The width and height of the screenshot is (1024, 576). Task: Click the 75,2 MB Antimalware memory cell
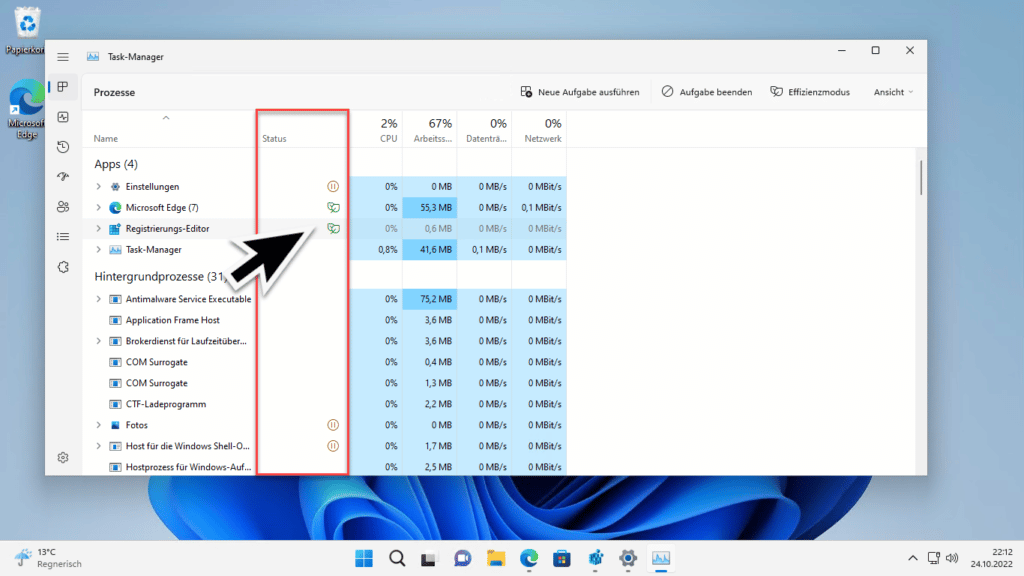click(x=430, y=299)
